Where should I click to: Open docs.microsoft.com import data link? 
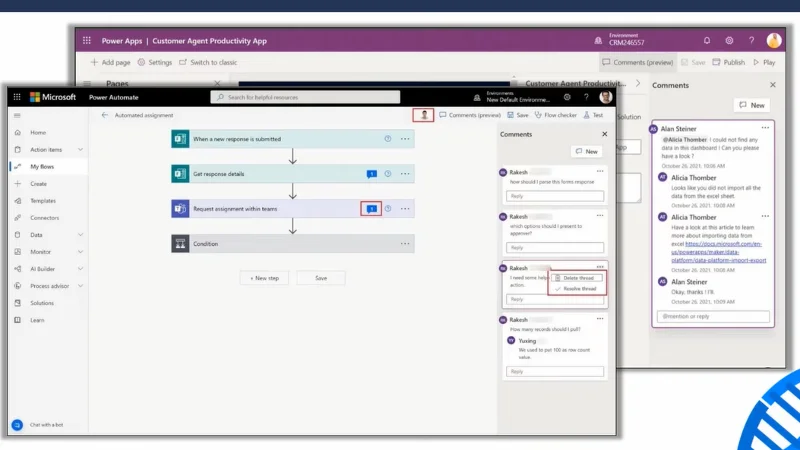719,252
